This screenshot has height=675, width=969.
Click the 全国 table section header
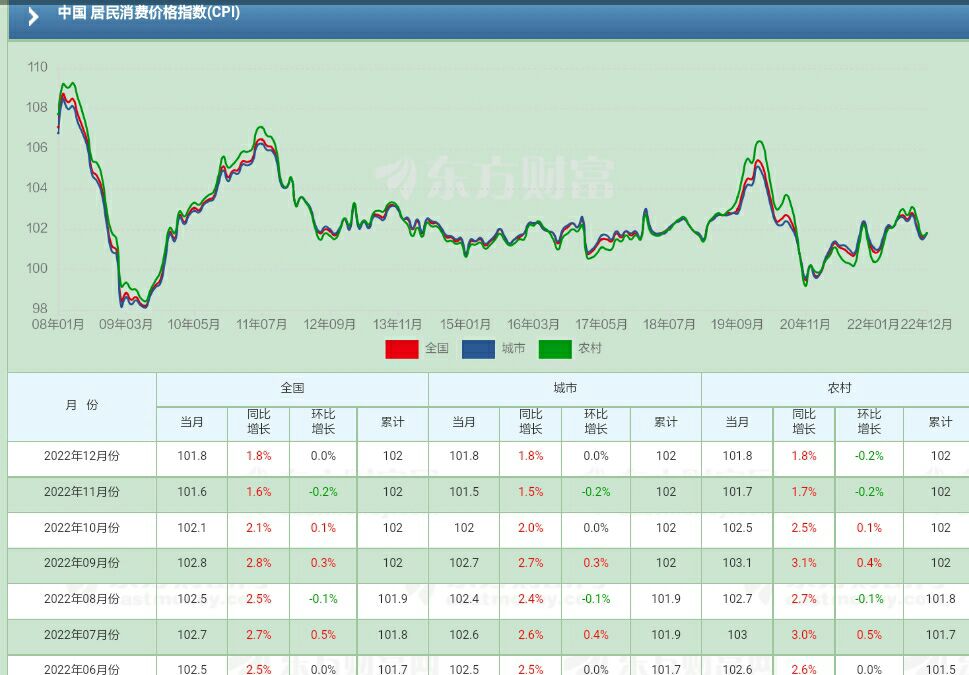291,387
